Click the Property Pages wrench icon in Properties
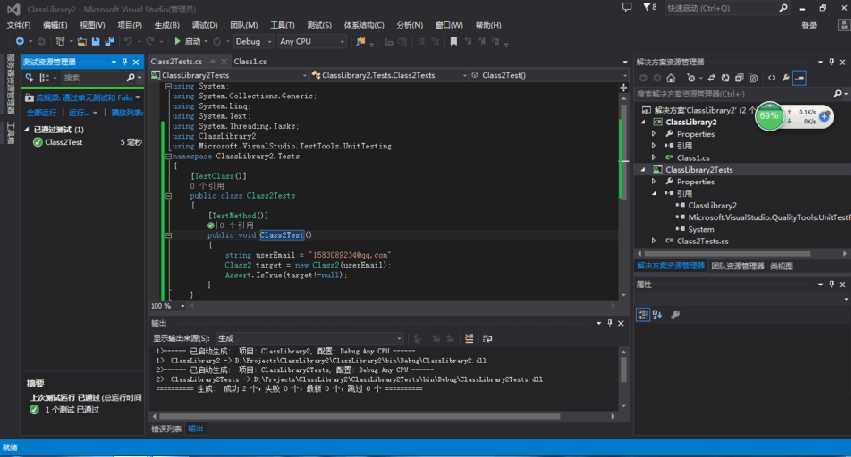 [676, 315]
